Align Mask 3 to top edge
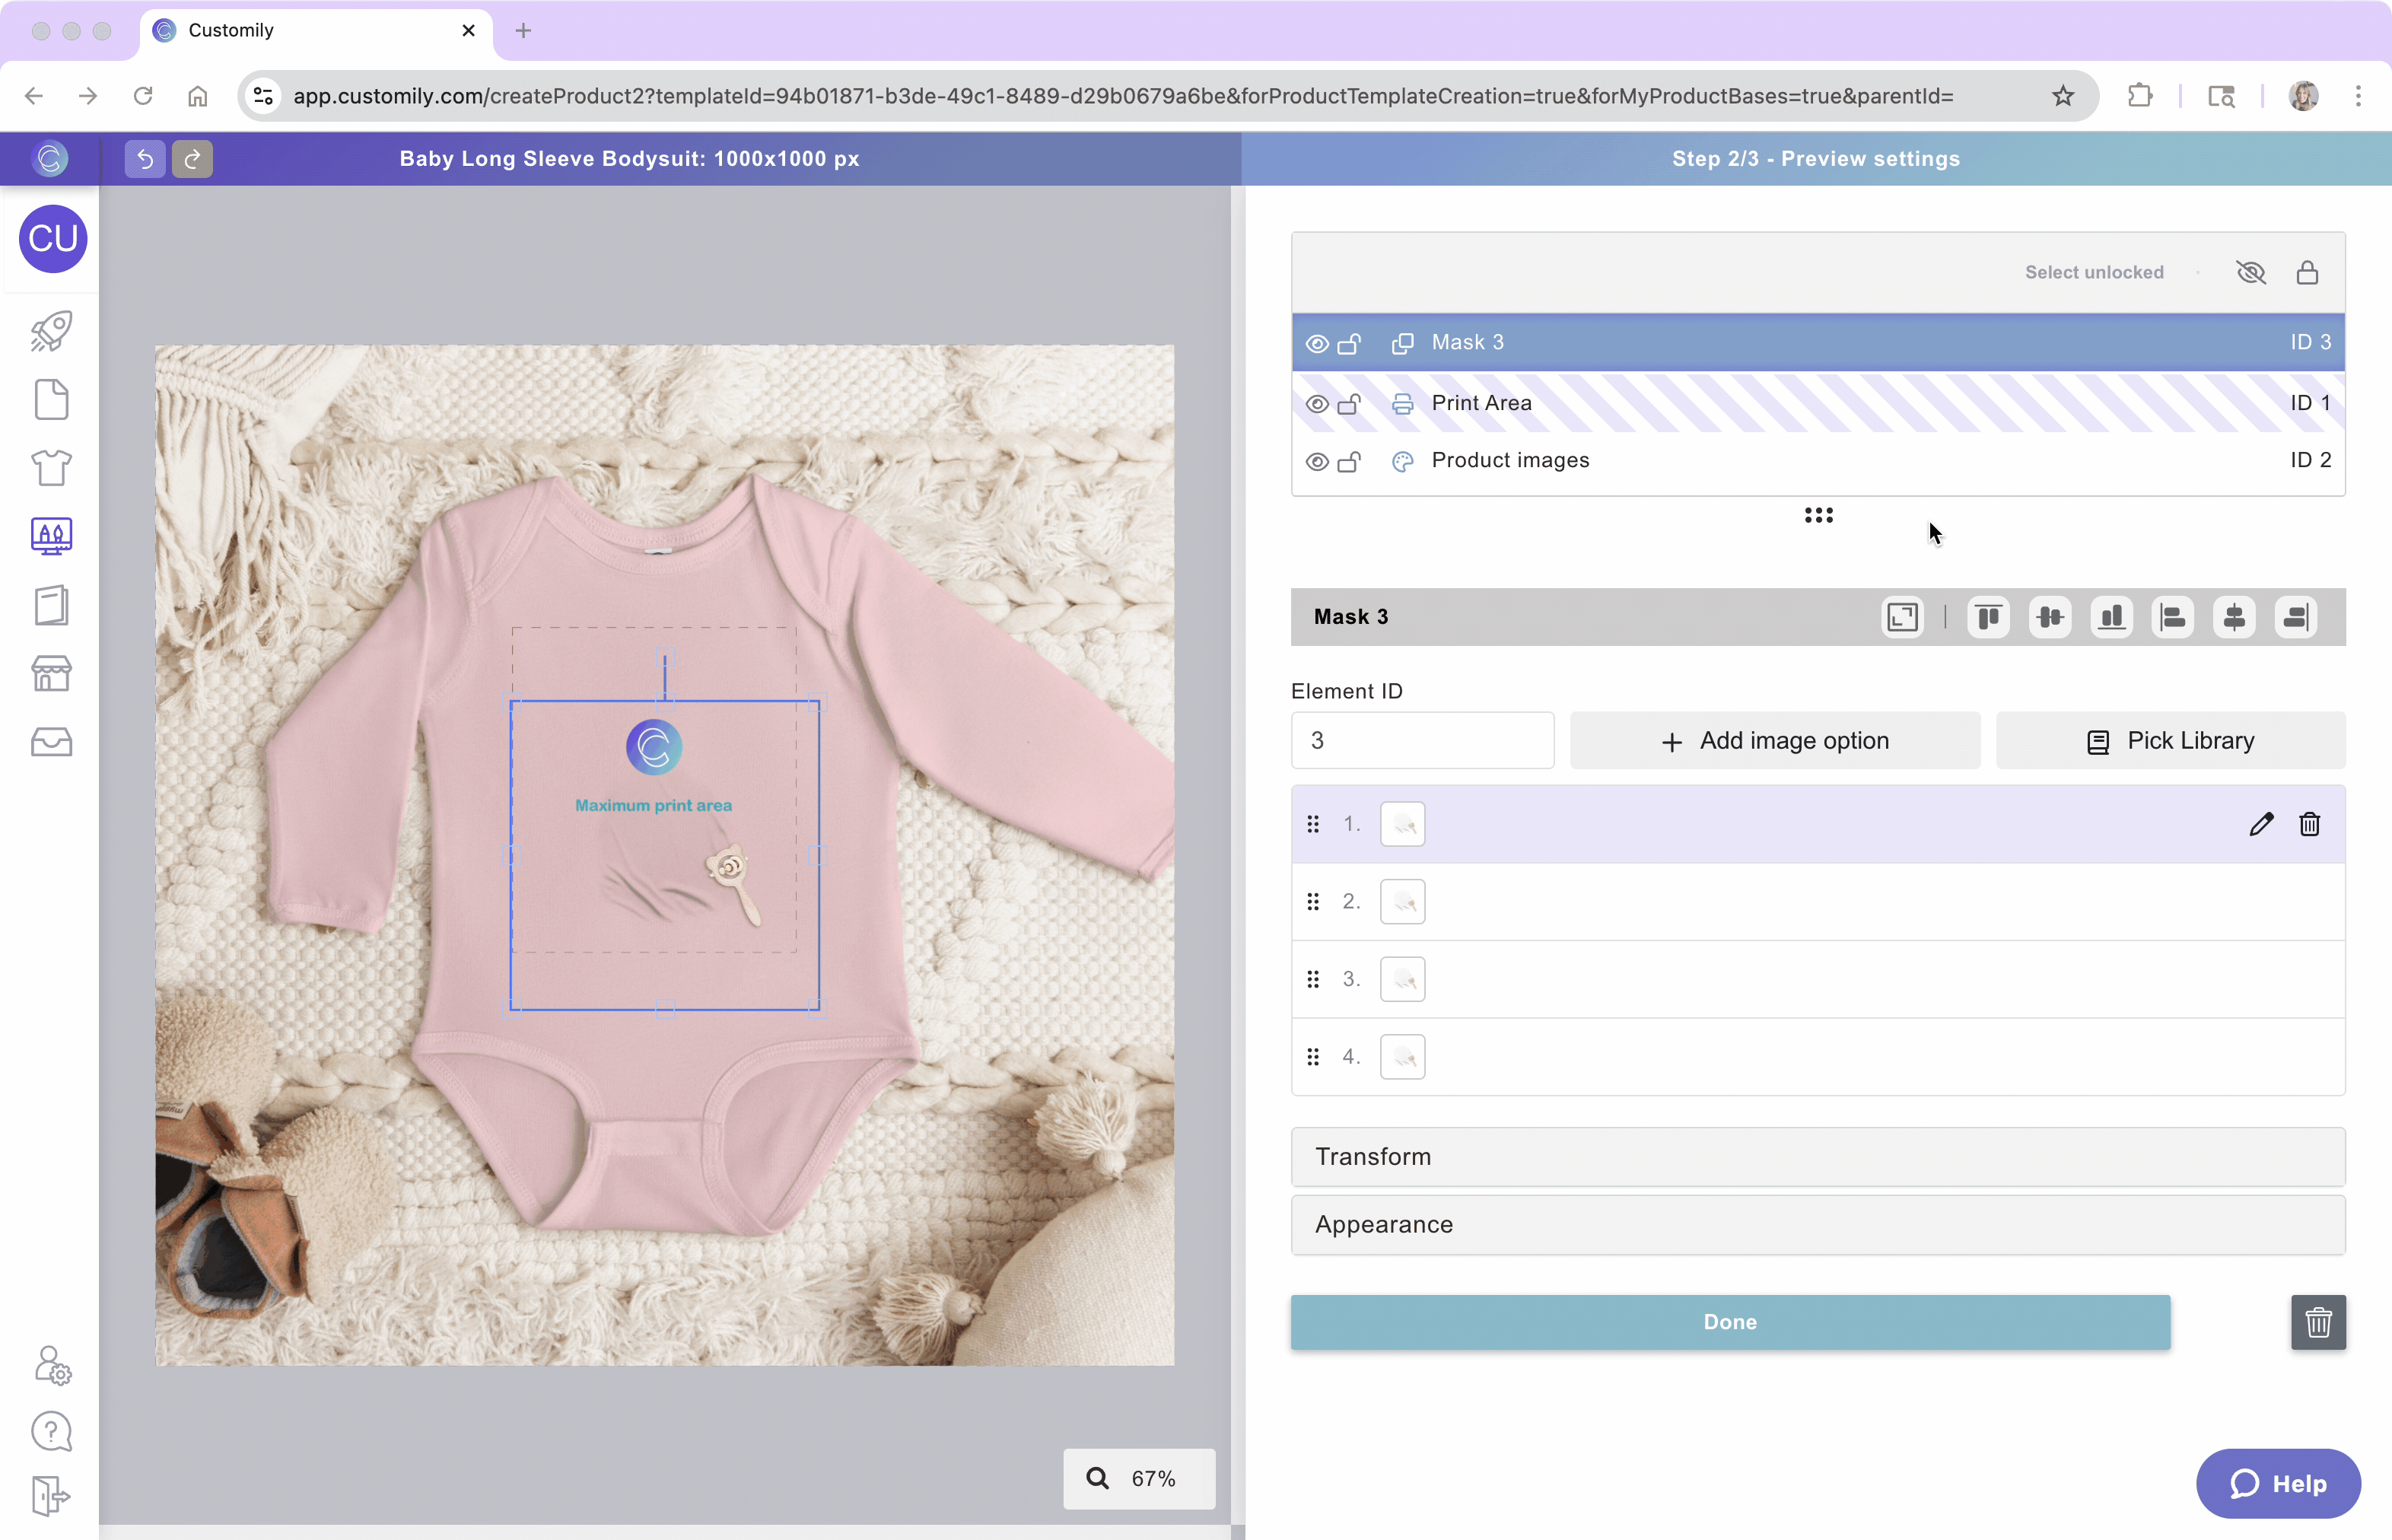 (1988, 617)
